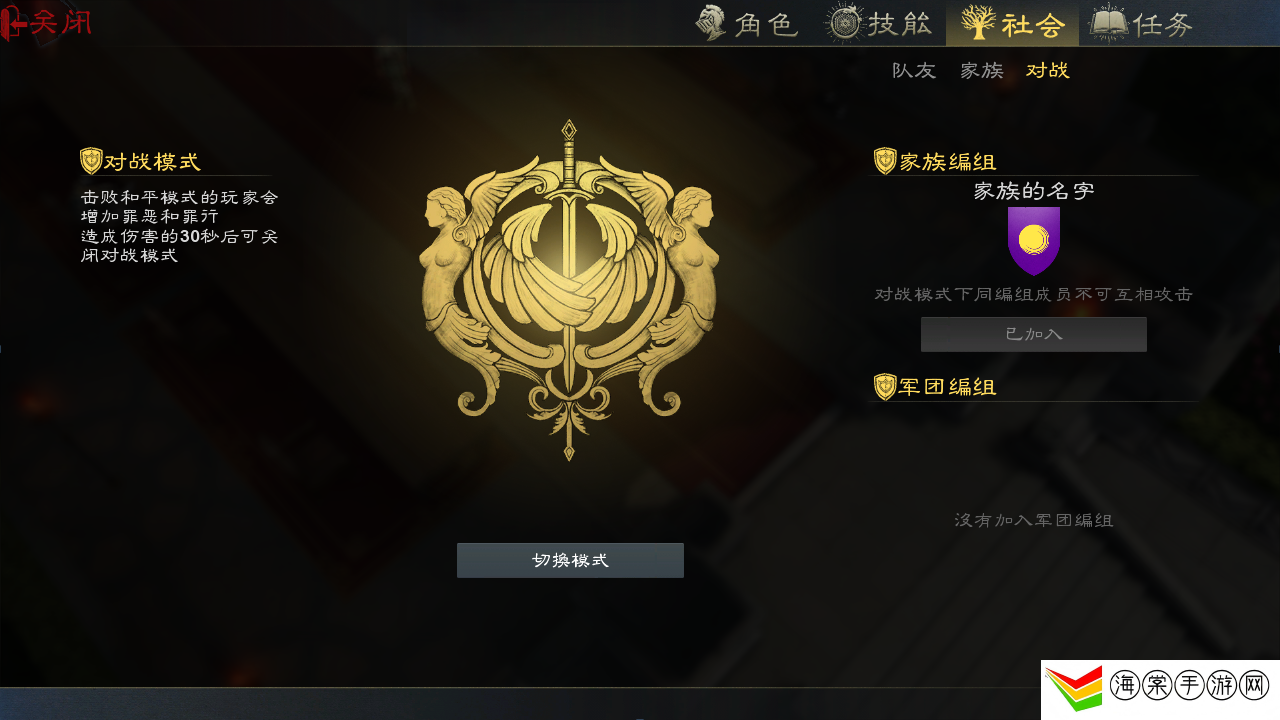The image size is (1280, 720).
Task: Click the shield icon beside 家族编组
Action: click(x=885, y=161)
